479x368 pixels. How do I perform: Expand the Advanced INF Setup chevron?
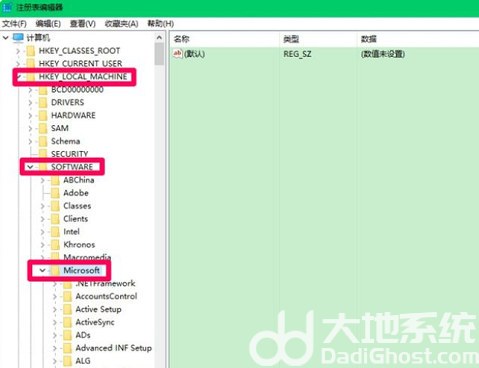pos(55,348)
